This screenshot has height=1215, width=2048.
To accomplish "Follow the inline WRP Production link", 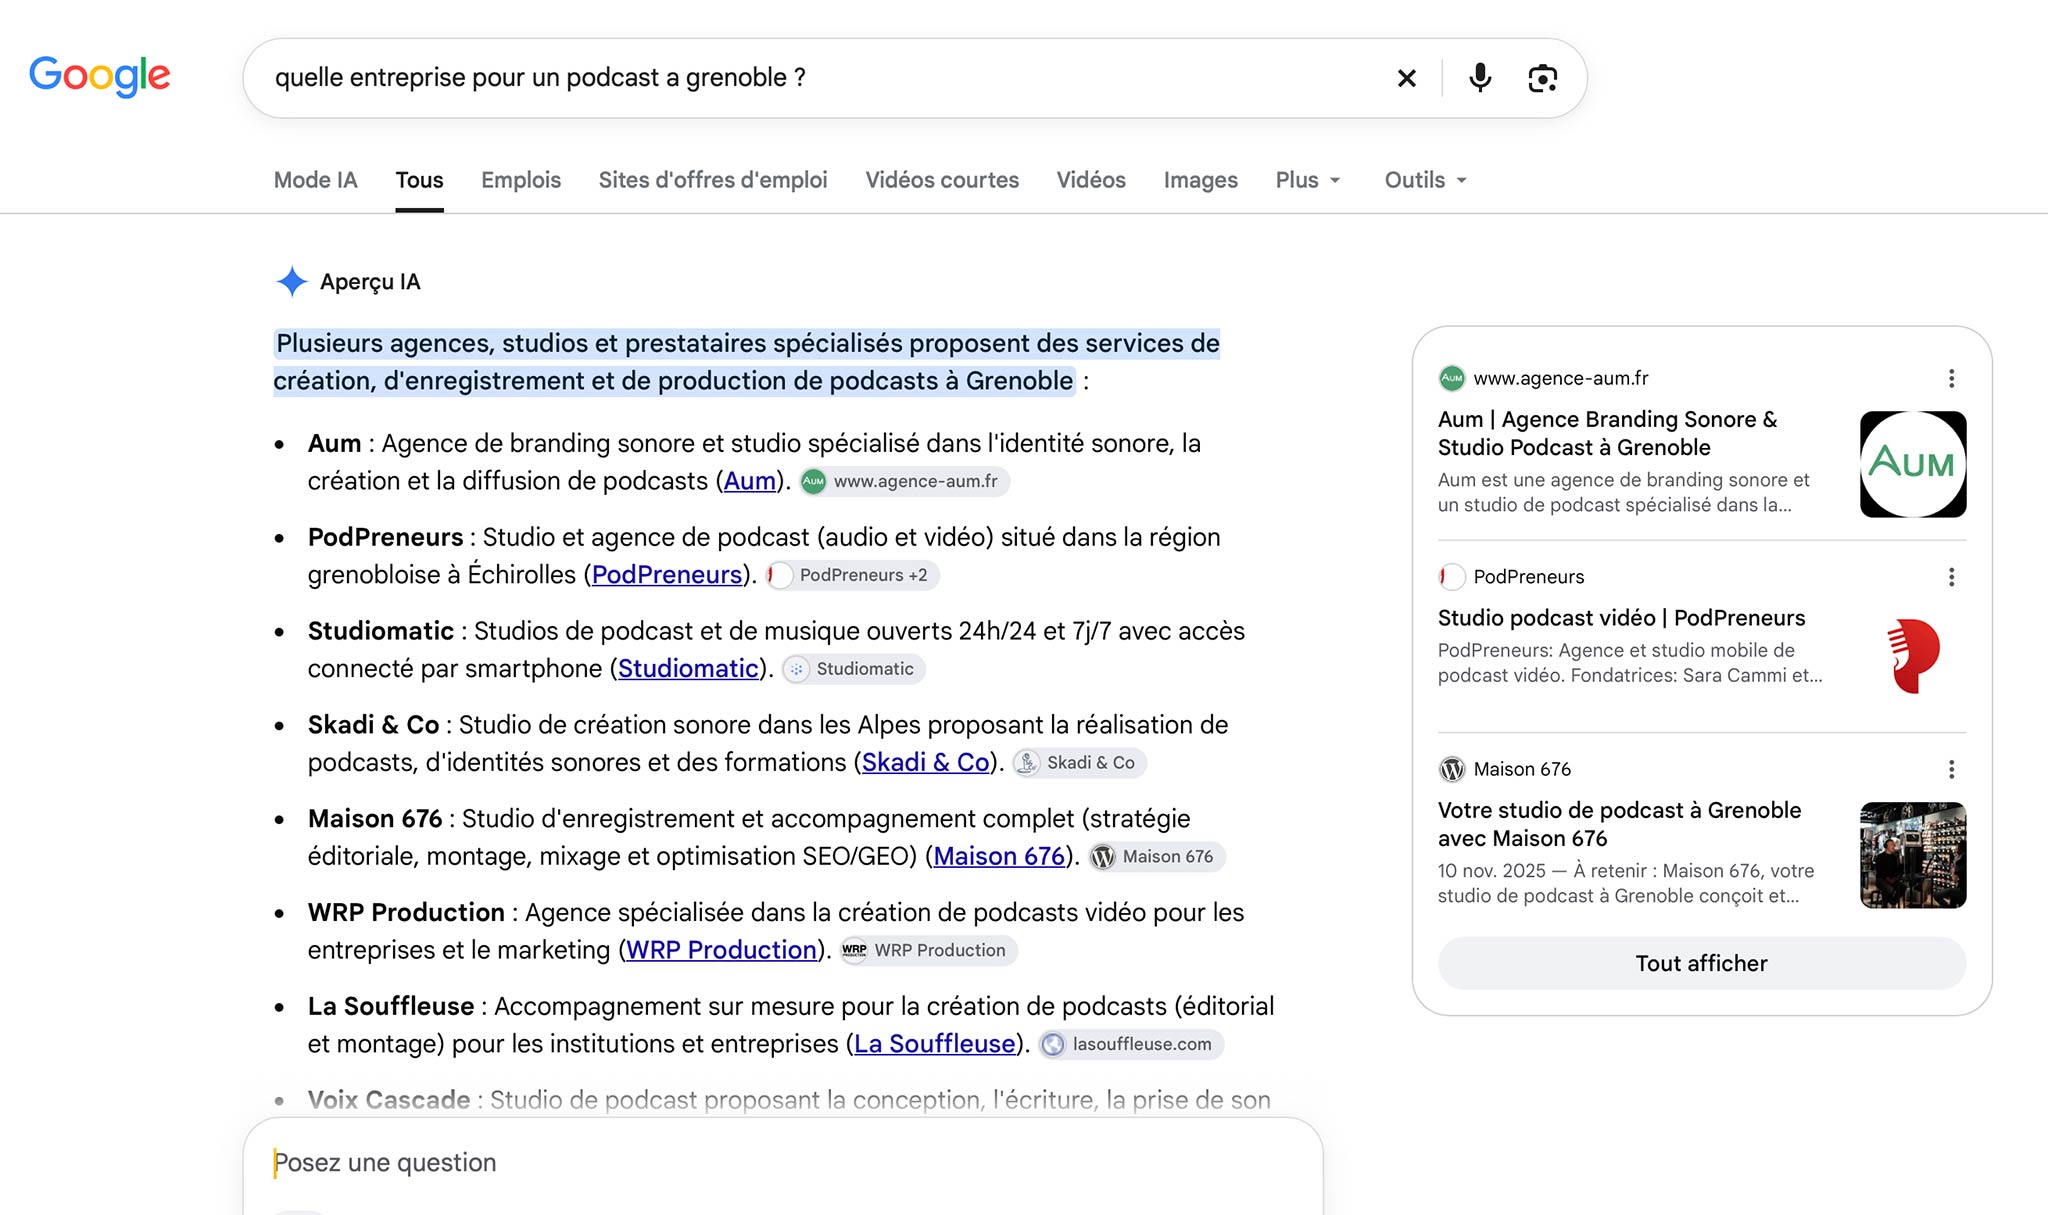I will coord(722,950).
